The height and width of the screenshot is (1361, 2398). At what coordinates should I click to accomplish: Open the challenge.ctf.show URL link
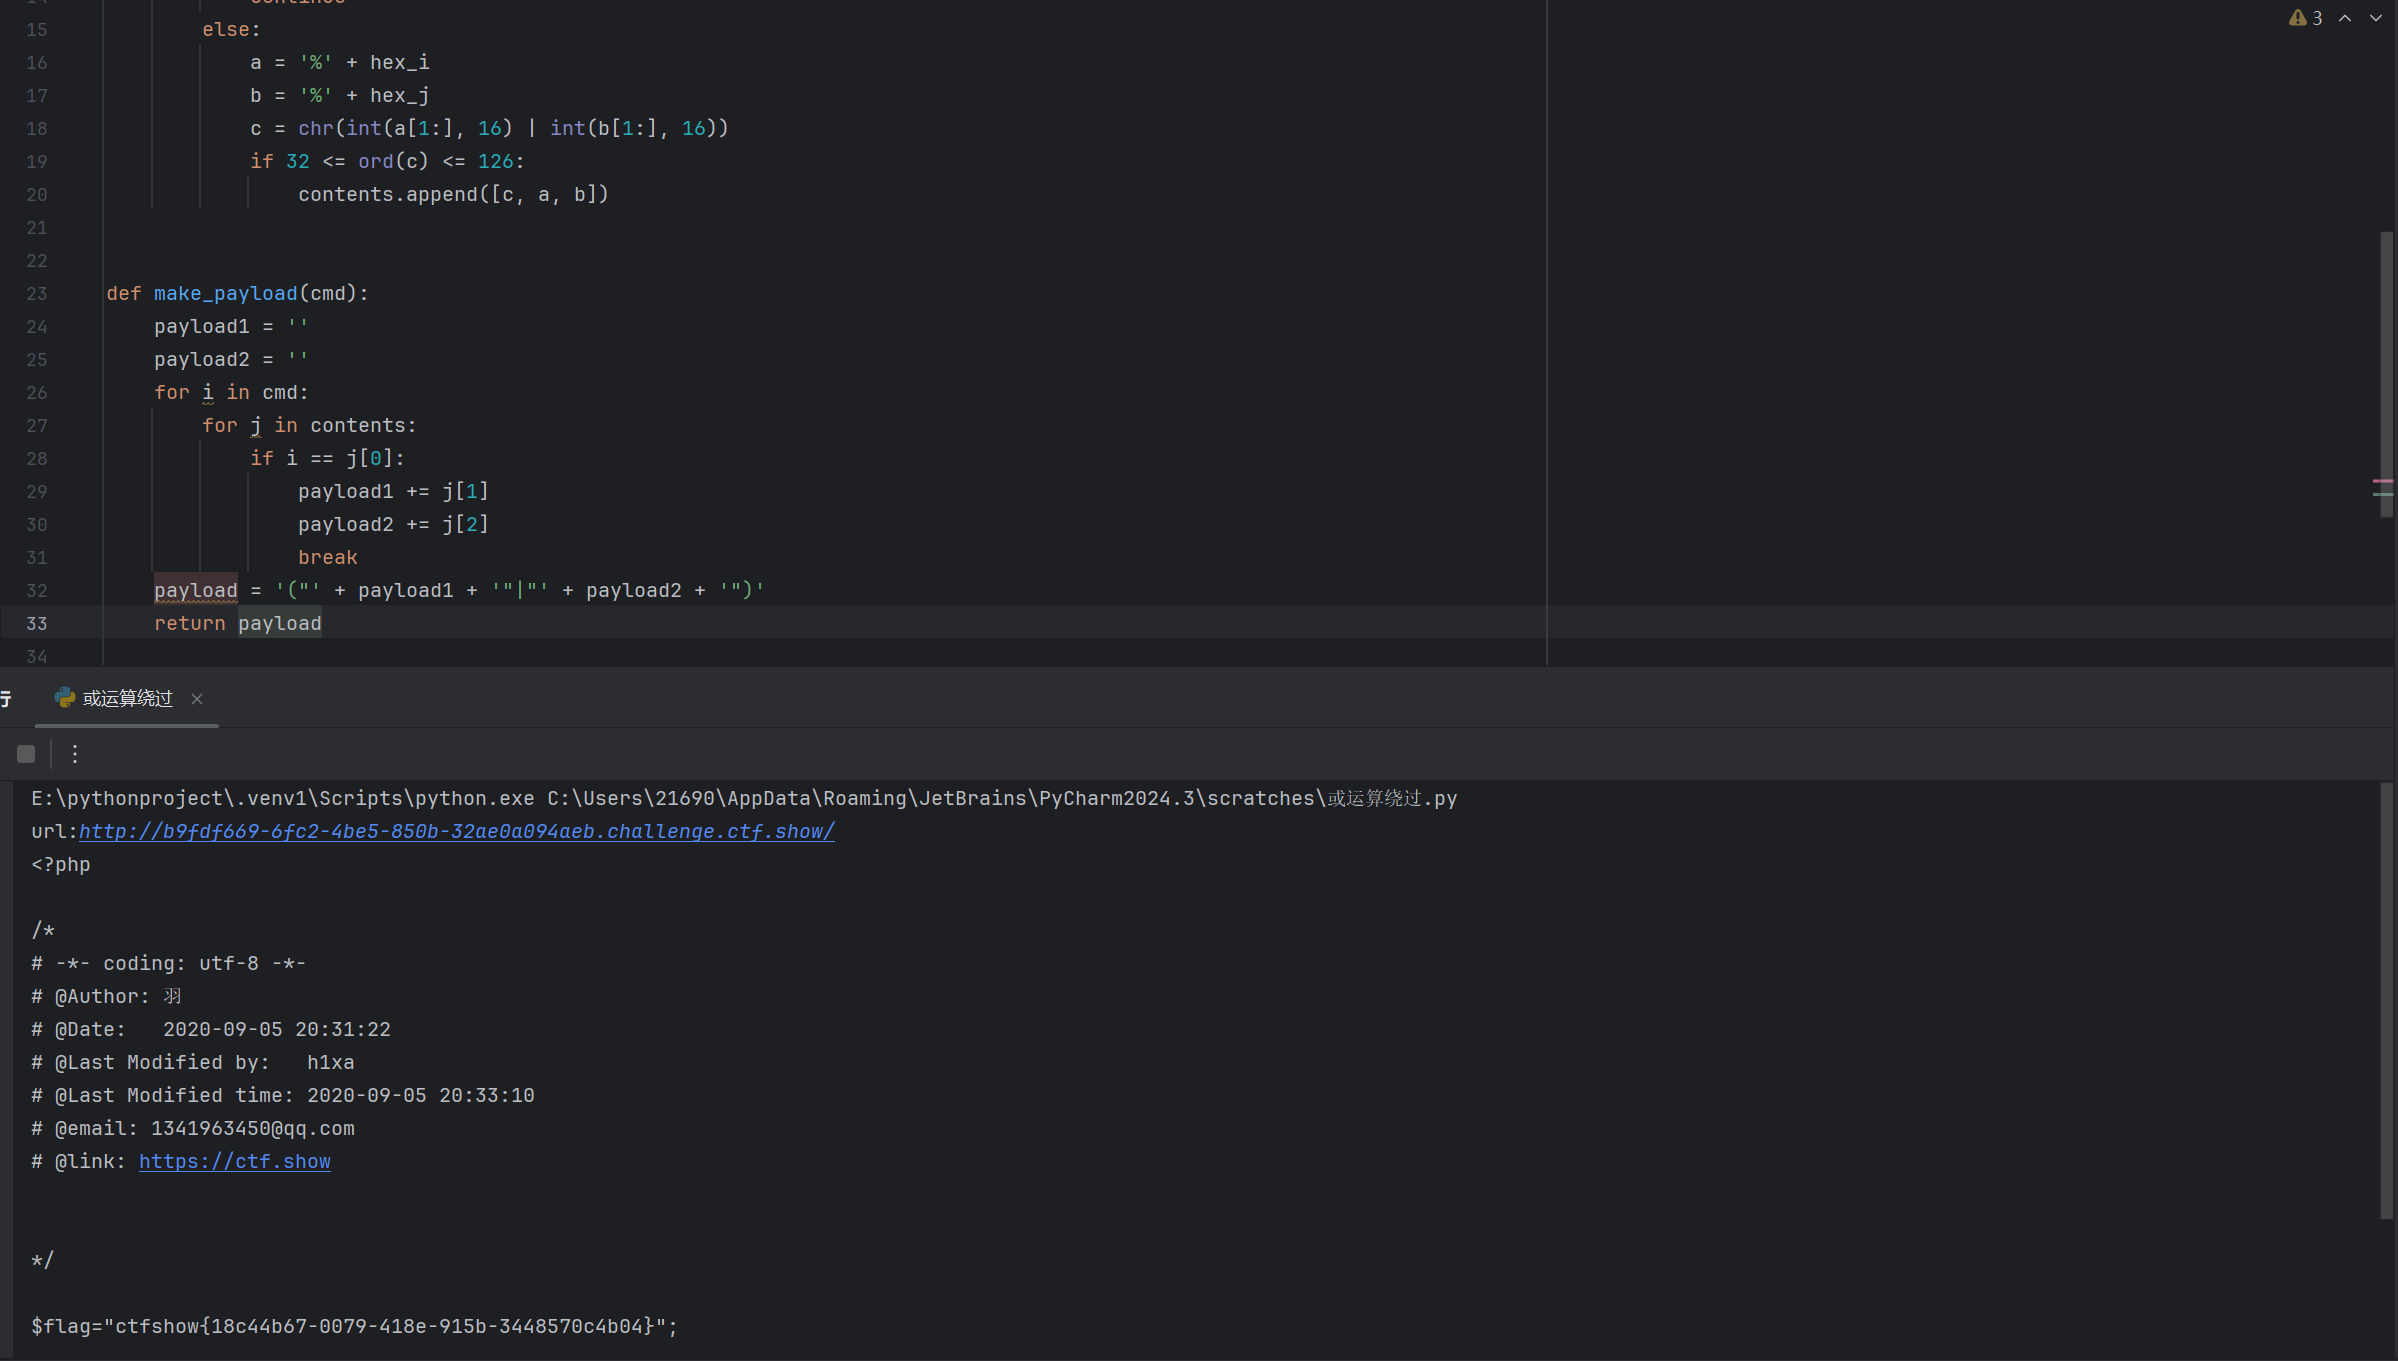tap(456, 832)
